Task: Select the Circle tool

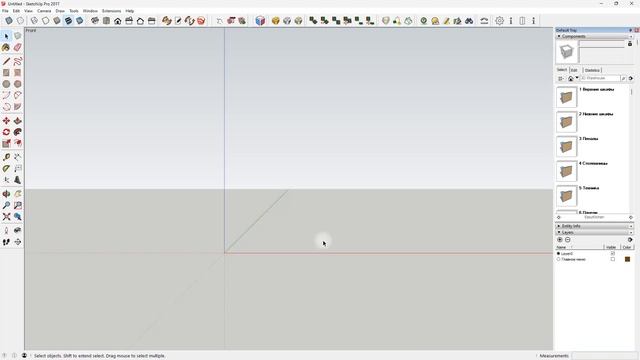Action: point(6,84)
